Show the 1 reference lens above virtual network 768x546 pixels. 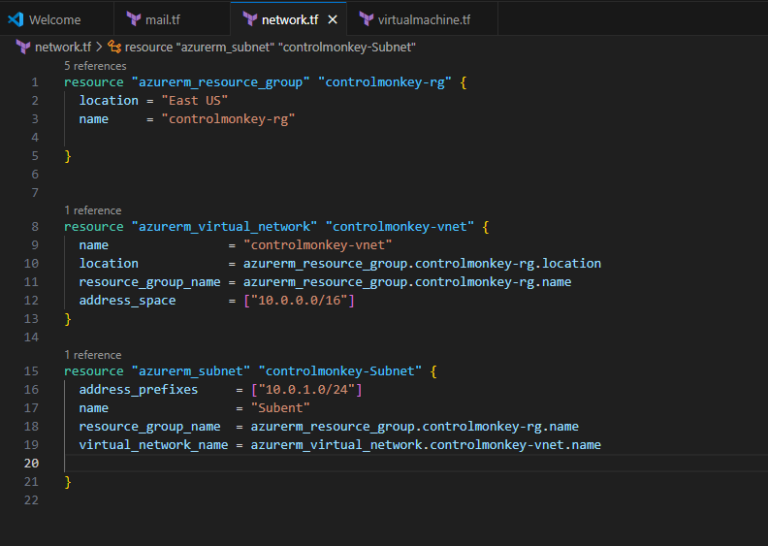(93, 210)
